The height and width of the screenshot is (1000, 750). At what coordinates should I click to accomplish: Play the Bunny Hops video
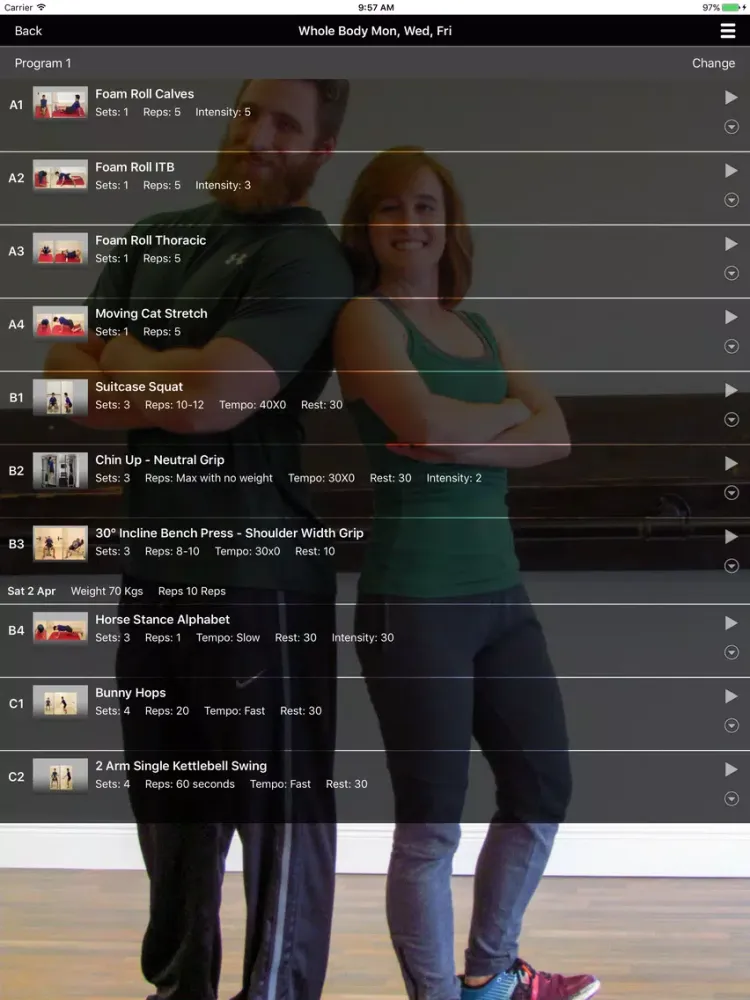click(x=731, y=696)
